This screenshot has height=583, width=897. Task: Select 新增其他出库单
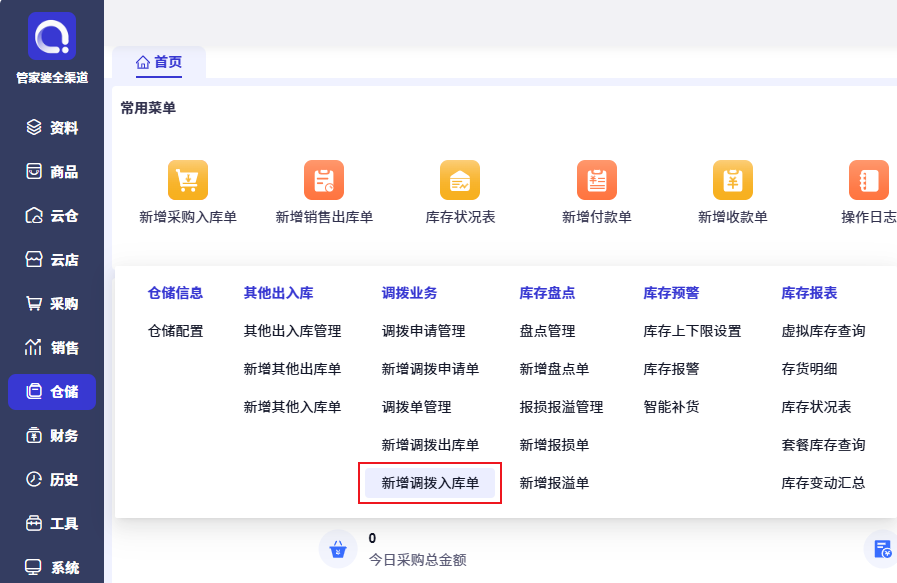(292, 369)
